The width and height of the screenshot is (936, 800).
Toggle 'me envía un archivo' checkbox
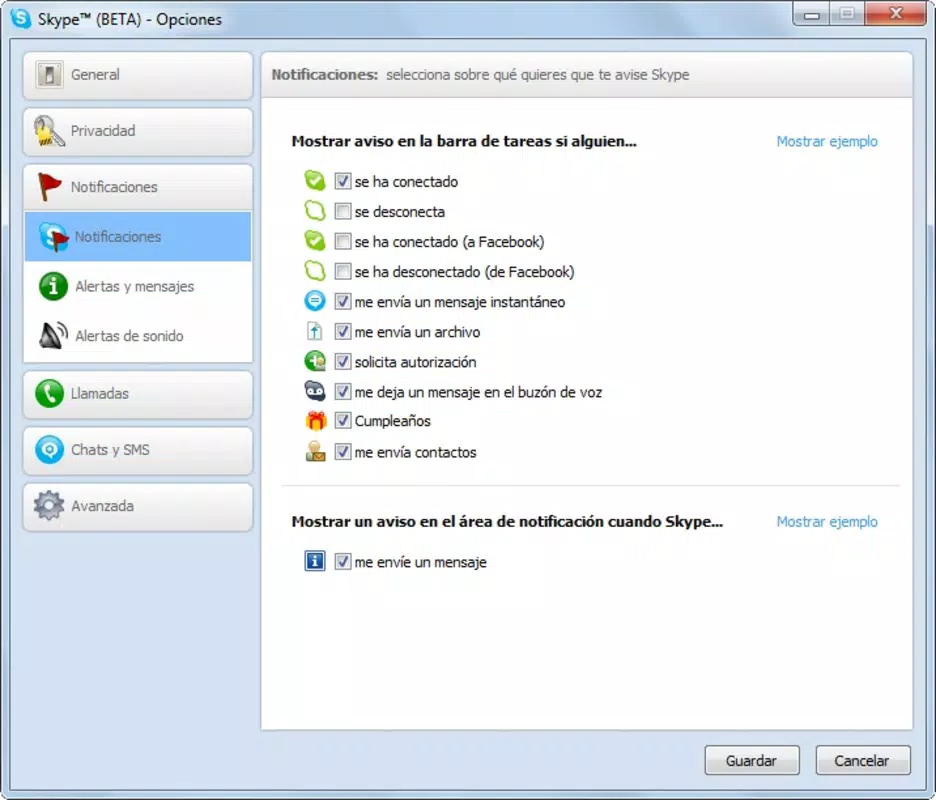coord(343,331)
